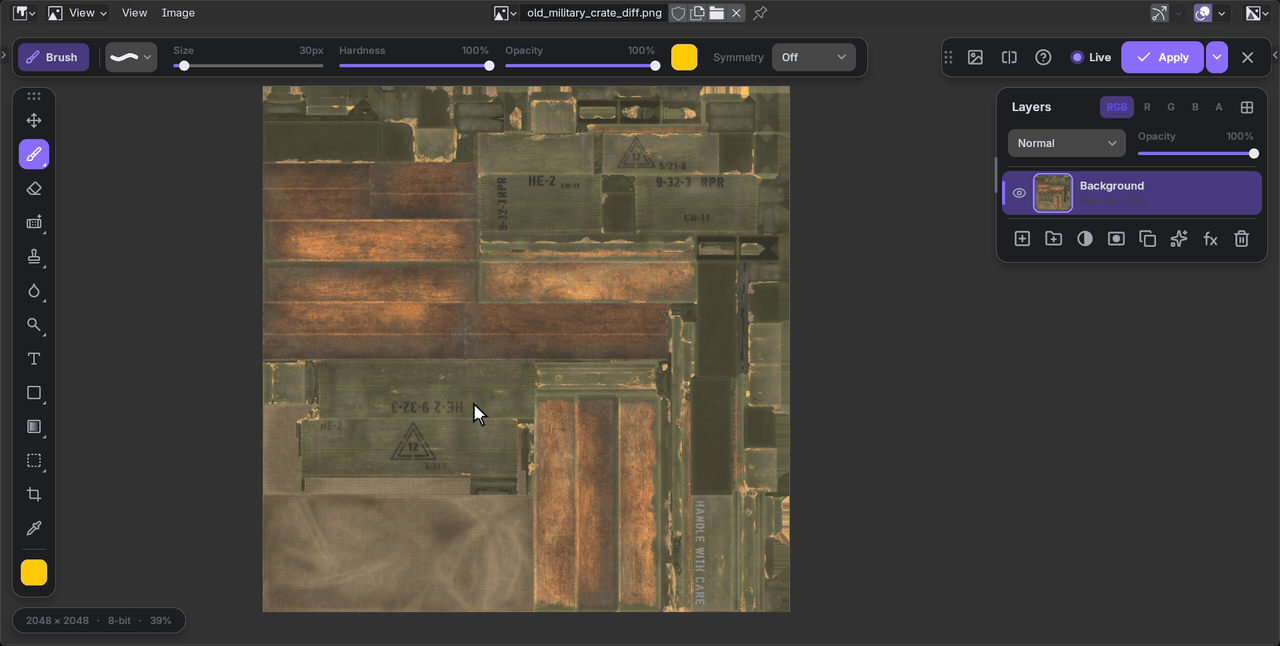1280x646 pixels.
Task: Click the image preview icon beside compare
Action: coord(975,58)
